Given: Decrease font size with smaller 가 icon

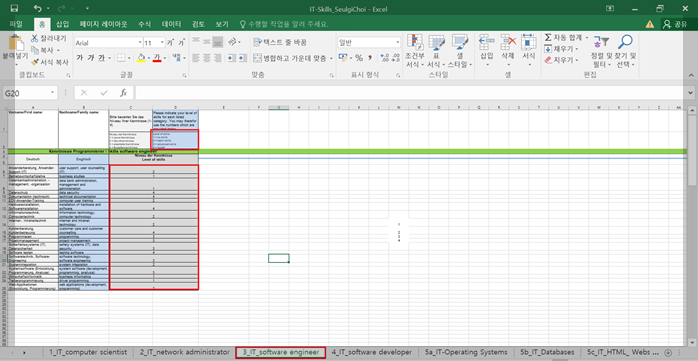Looking at the screenshot, I should point(181,43).
